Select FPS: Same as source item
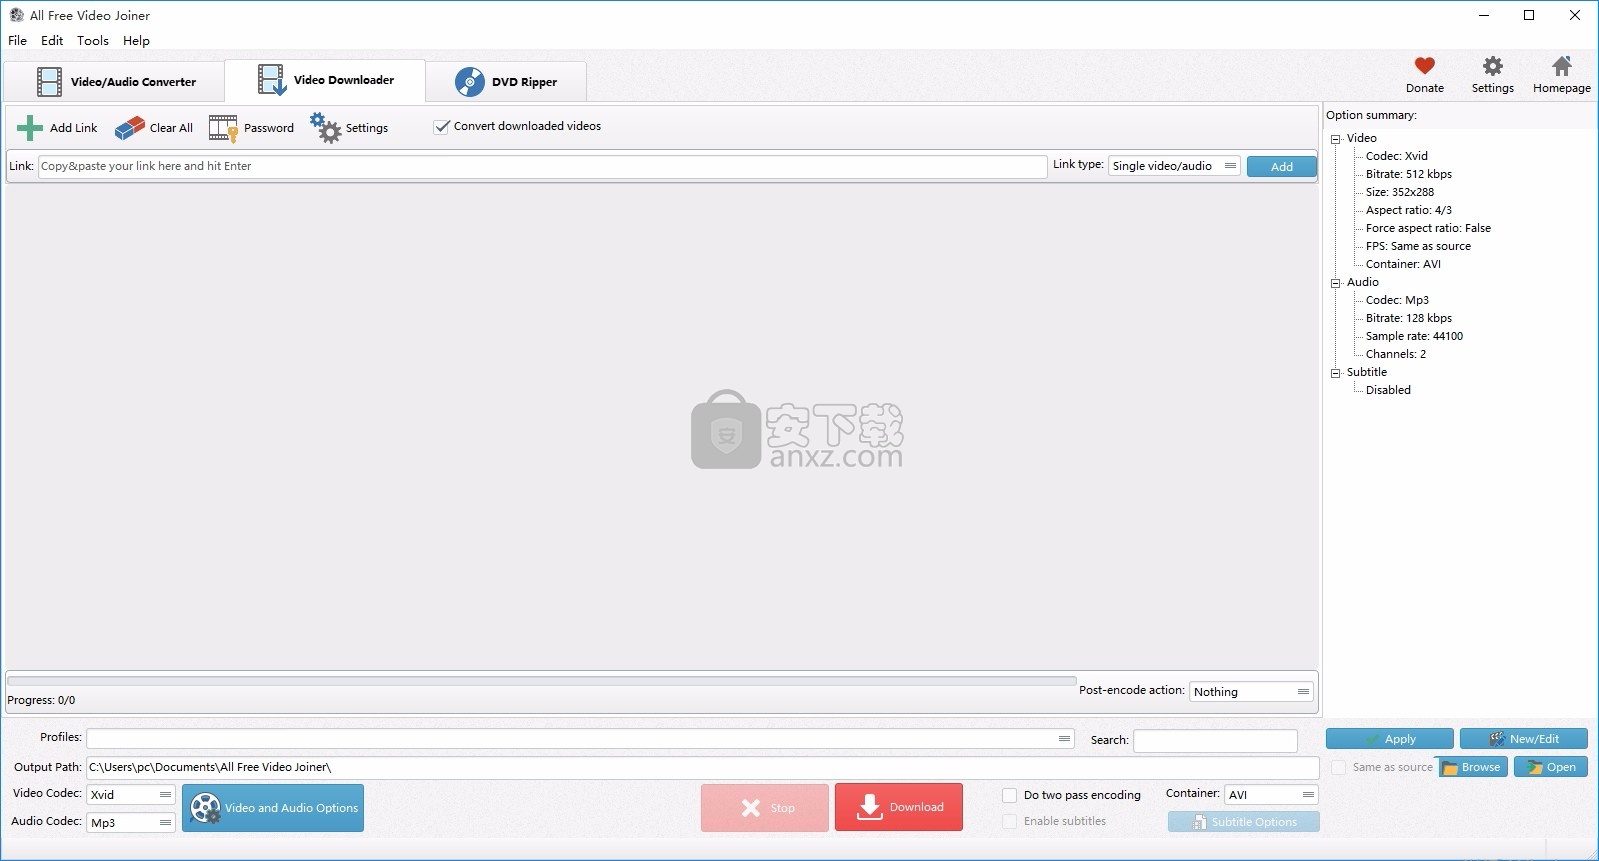Viewport: 1599px width, 861px height. pos(1418,246)
